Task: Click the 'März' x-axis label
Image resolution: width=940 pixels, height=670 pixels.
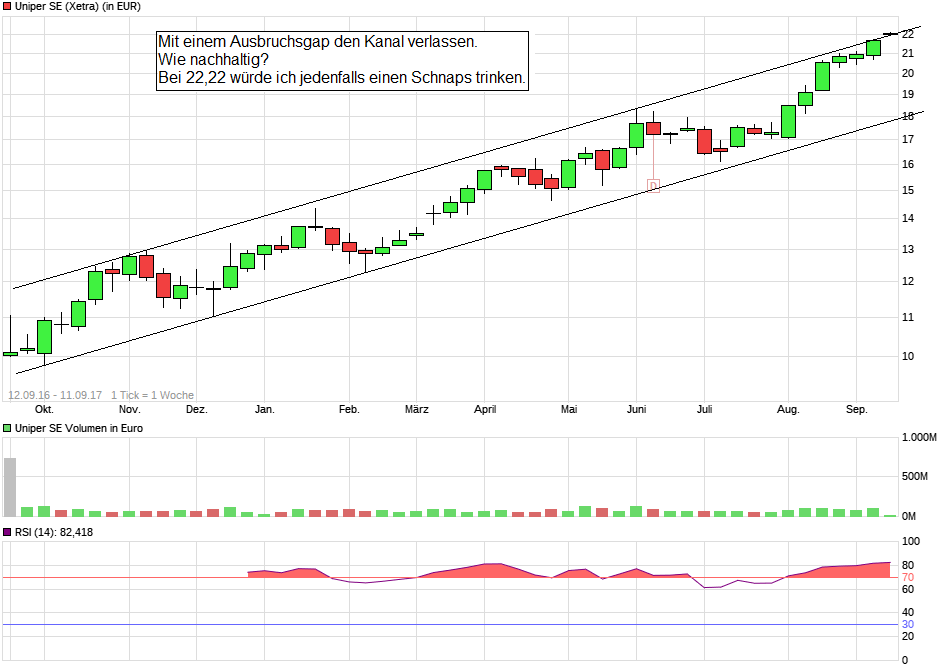Action: coord(417,409)
